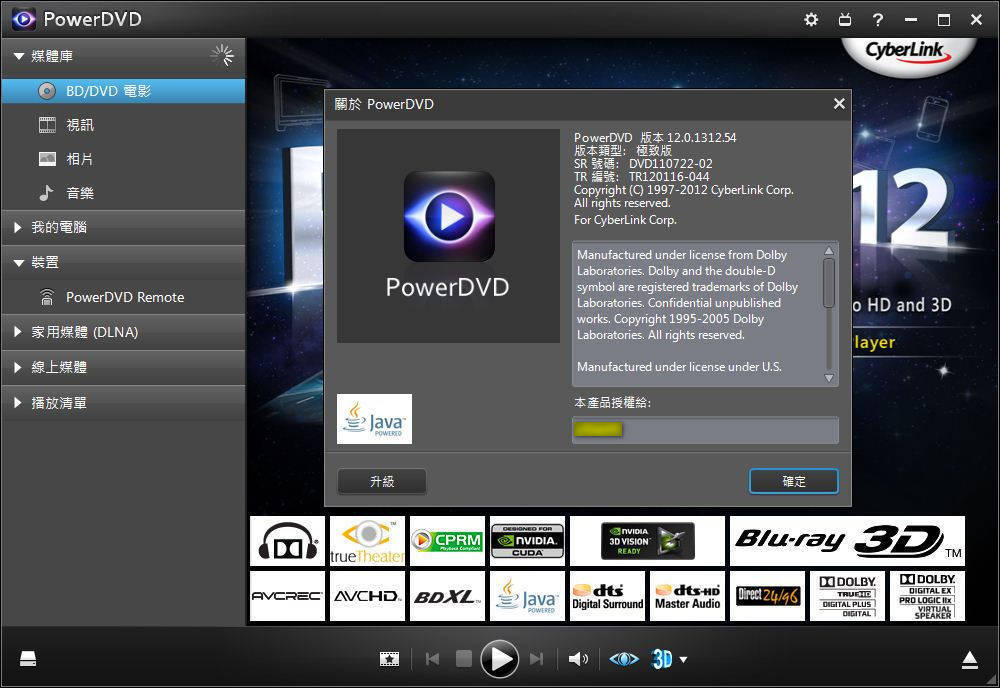
Task: Select PowerDVD Remote device entry
Action: 123,297
